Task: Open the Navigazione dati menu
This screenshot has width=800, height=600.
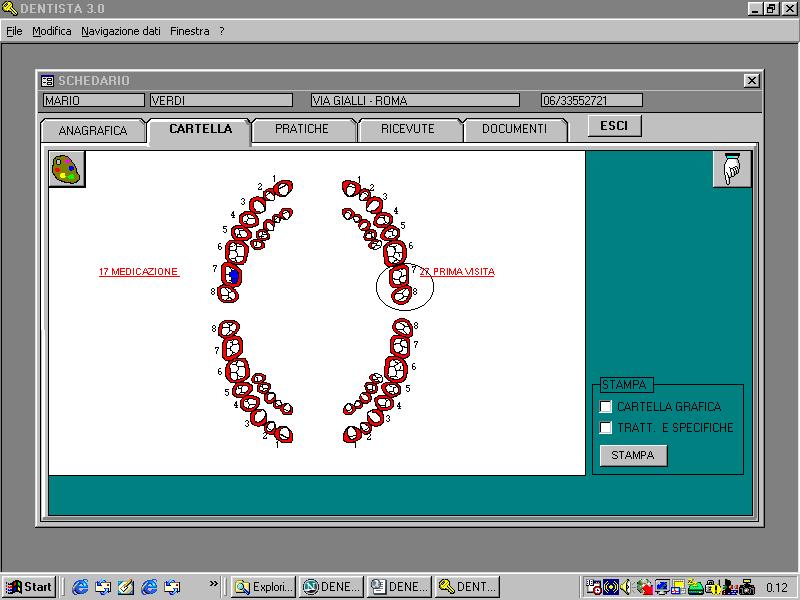Action: (120, 31)
